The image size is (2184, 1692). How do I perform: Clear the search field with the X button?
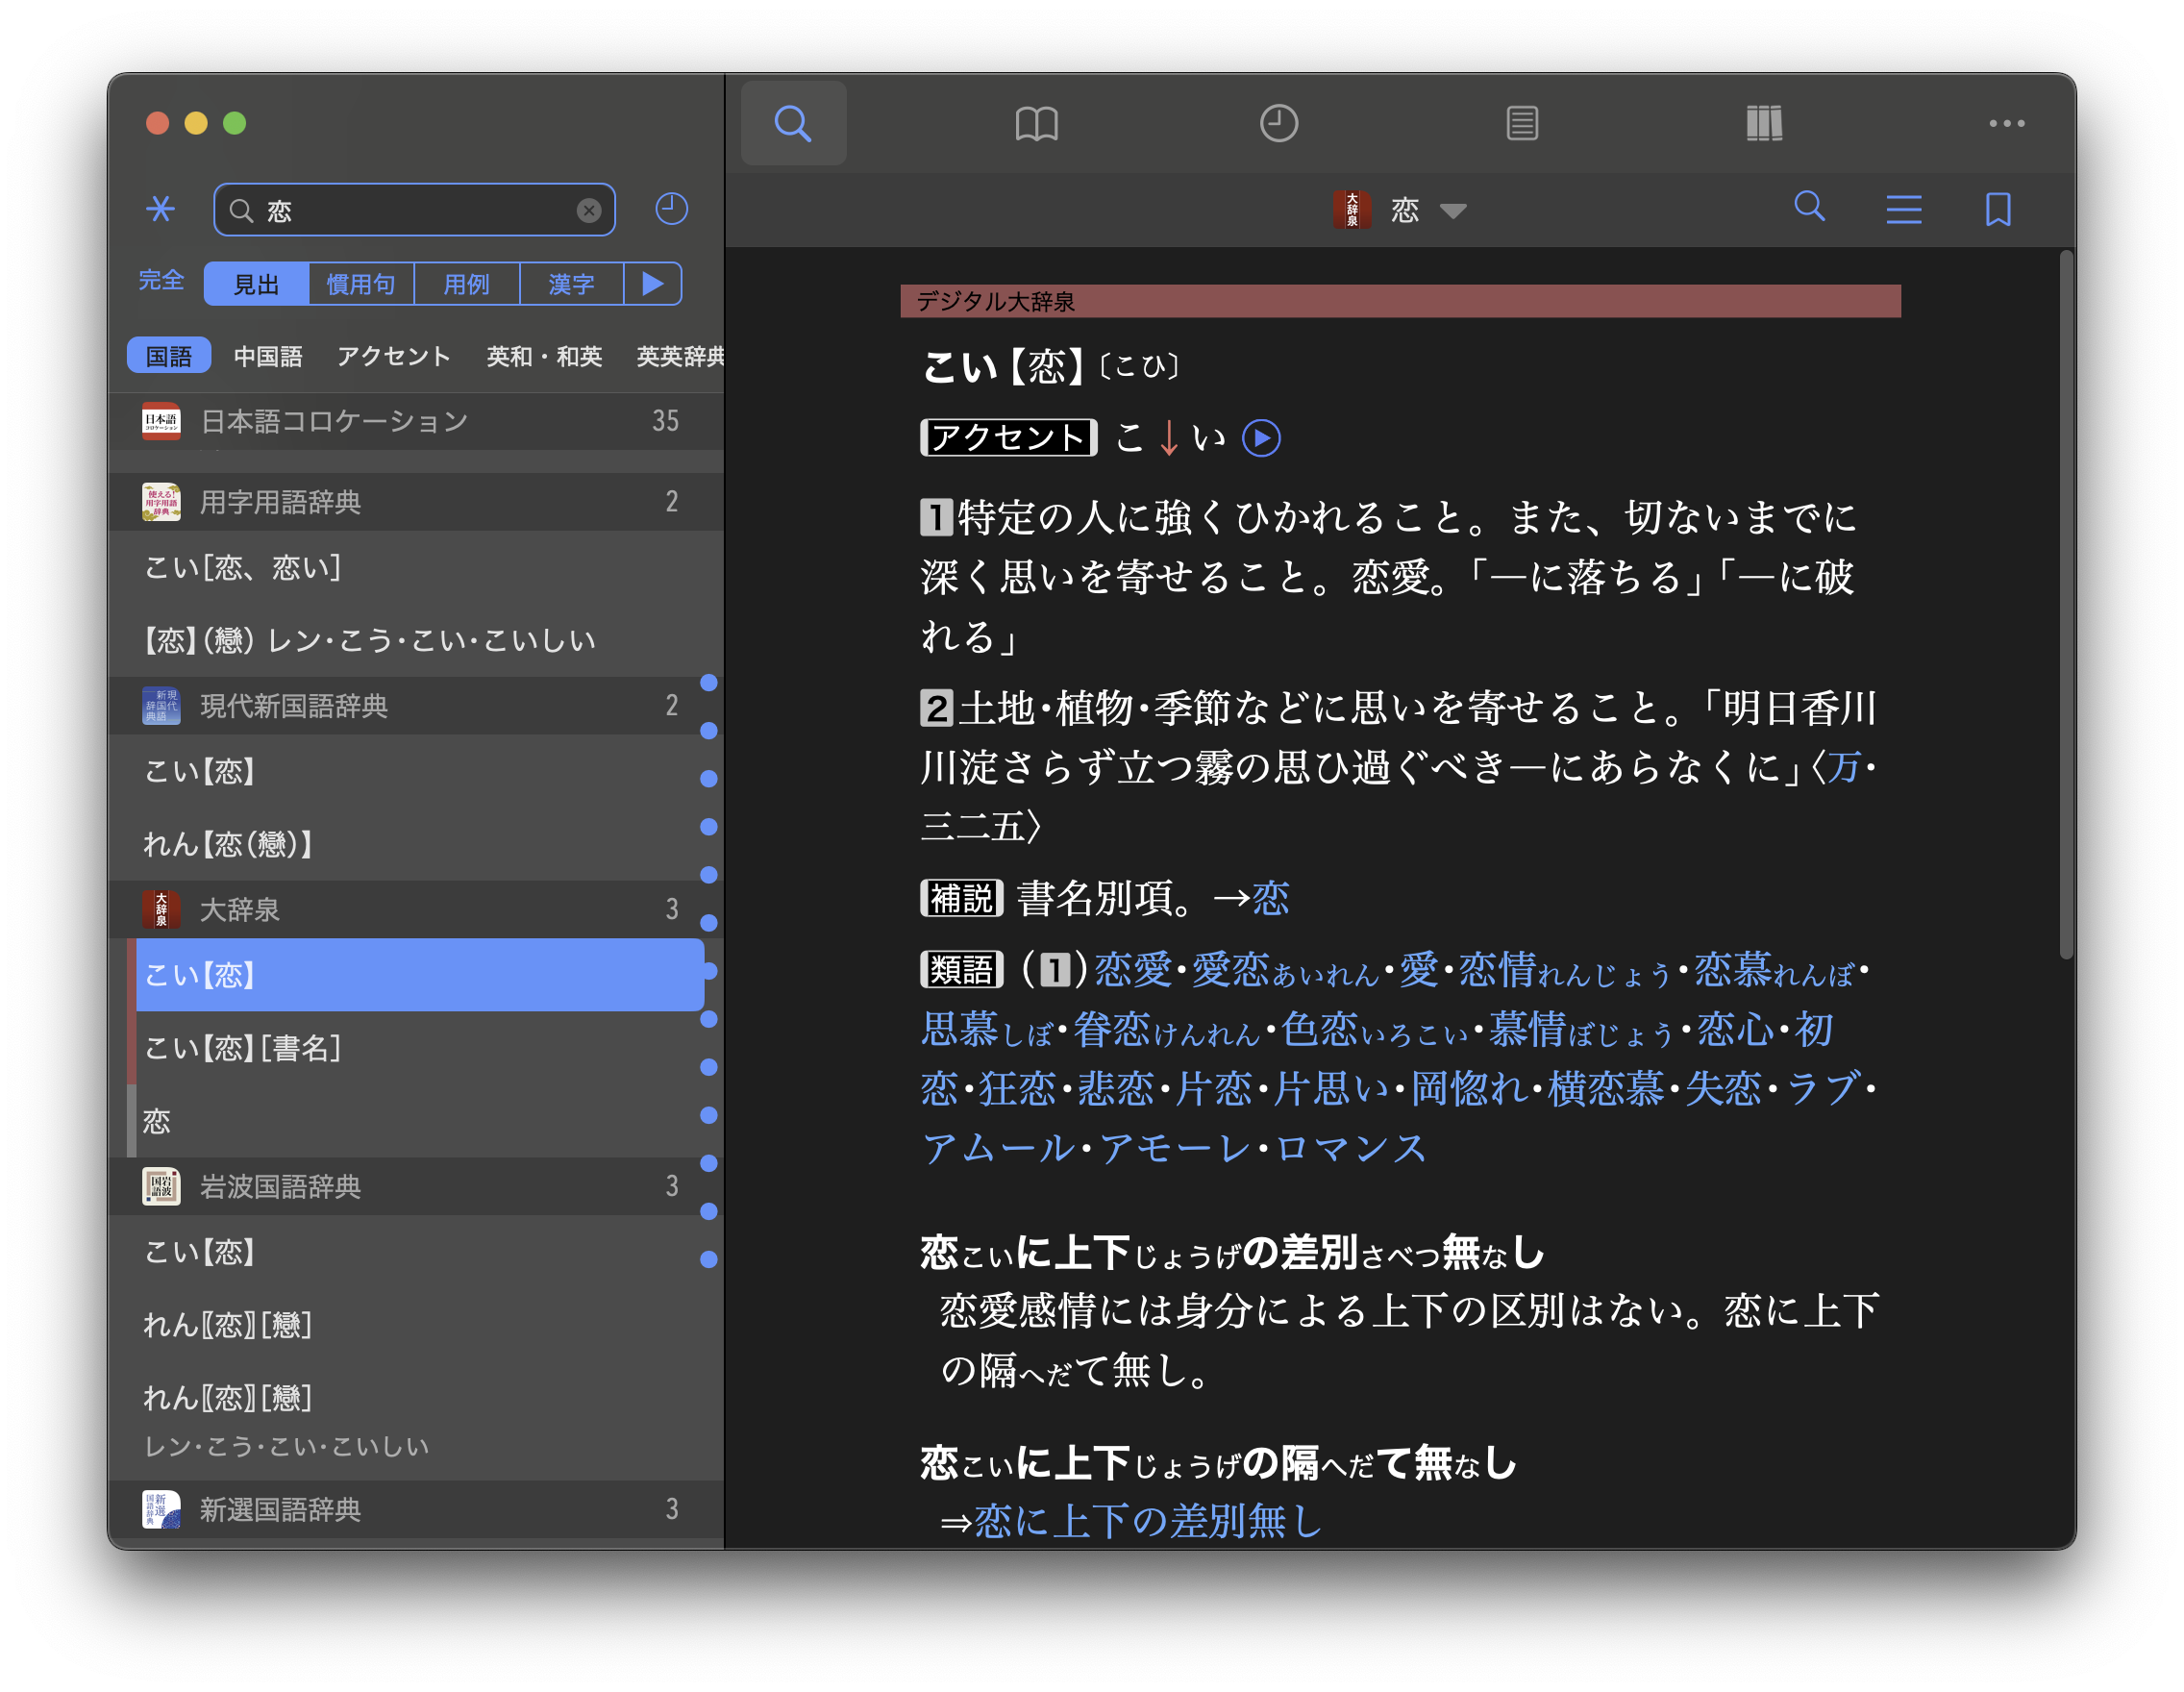(x=589, y=210)
